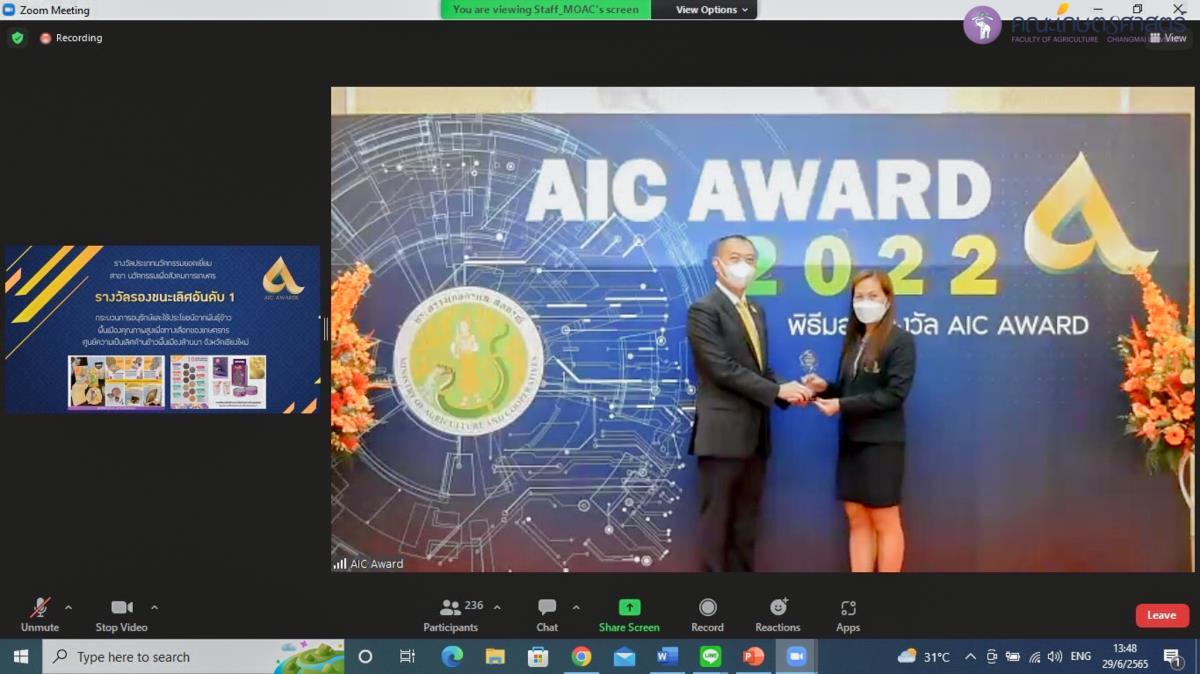1200x674 pixels.
Task: Click the Windows search box
Action: point(193,657)
